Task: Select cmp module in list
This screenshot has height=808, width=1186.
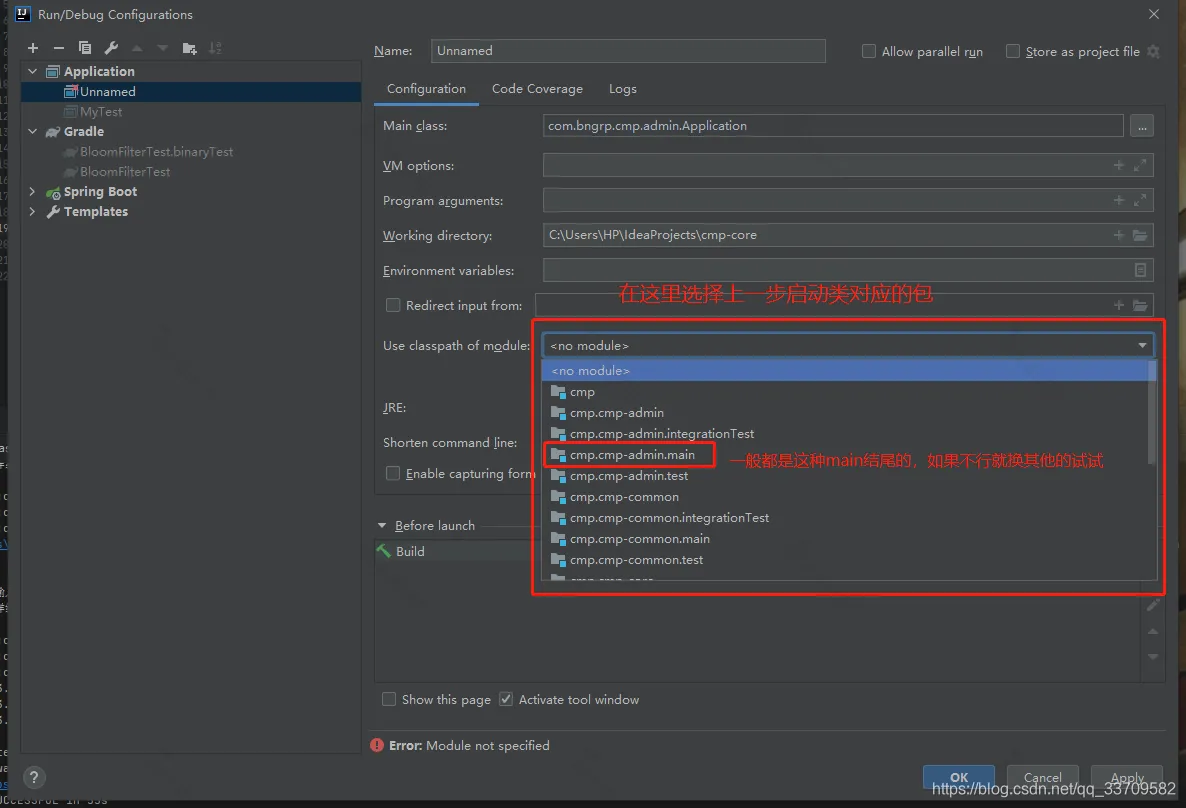Action: click(845, 392)
